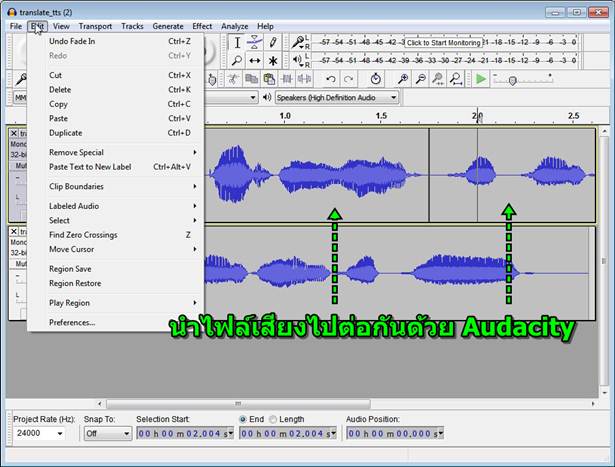The height and width of the screenshot is (467, 615).
Task: Open End time format dropdown arrow
Action: pos(333,433)
